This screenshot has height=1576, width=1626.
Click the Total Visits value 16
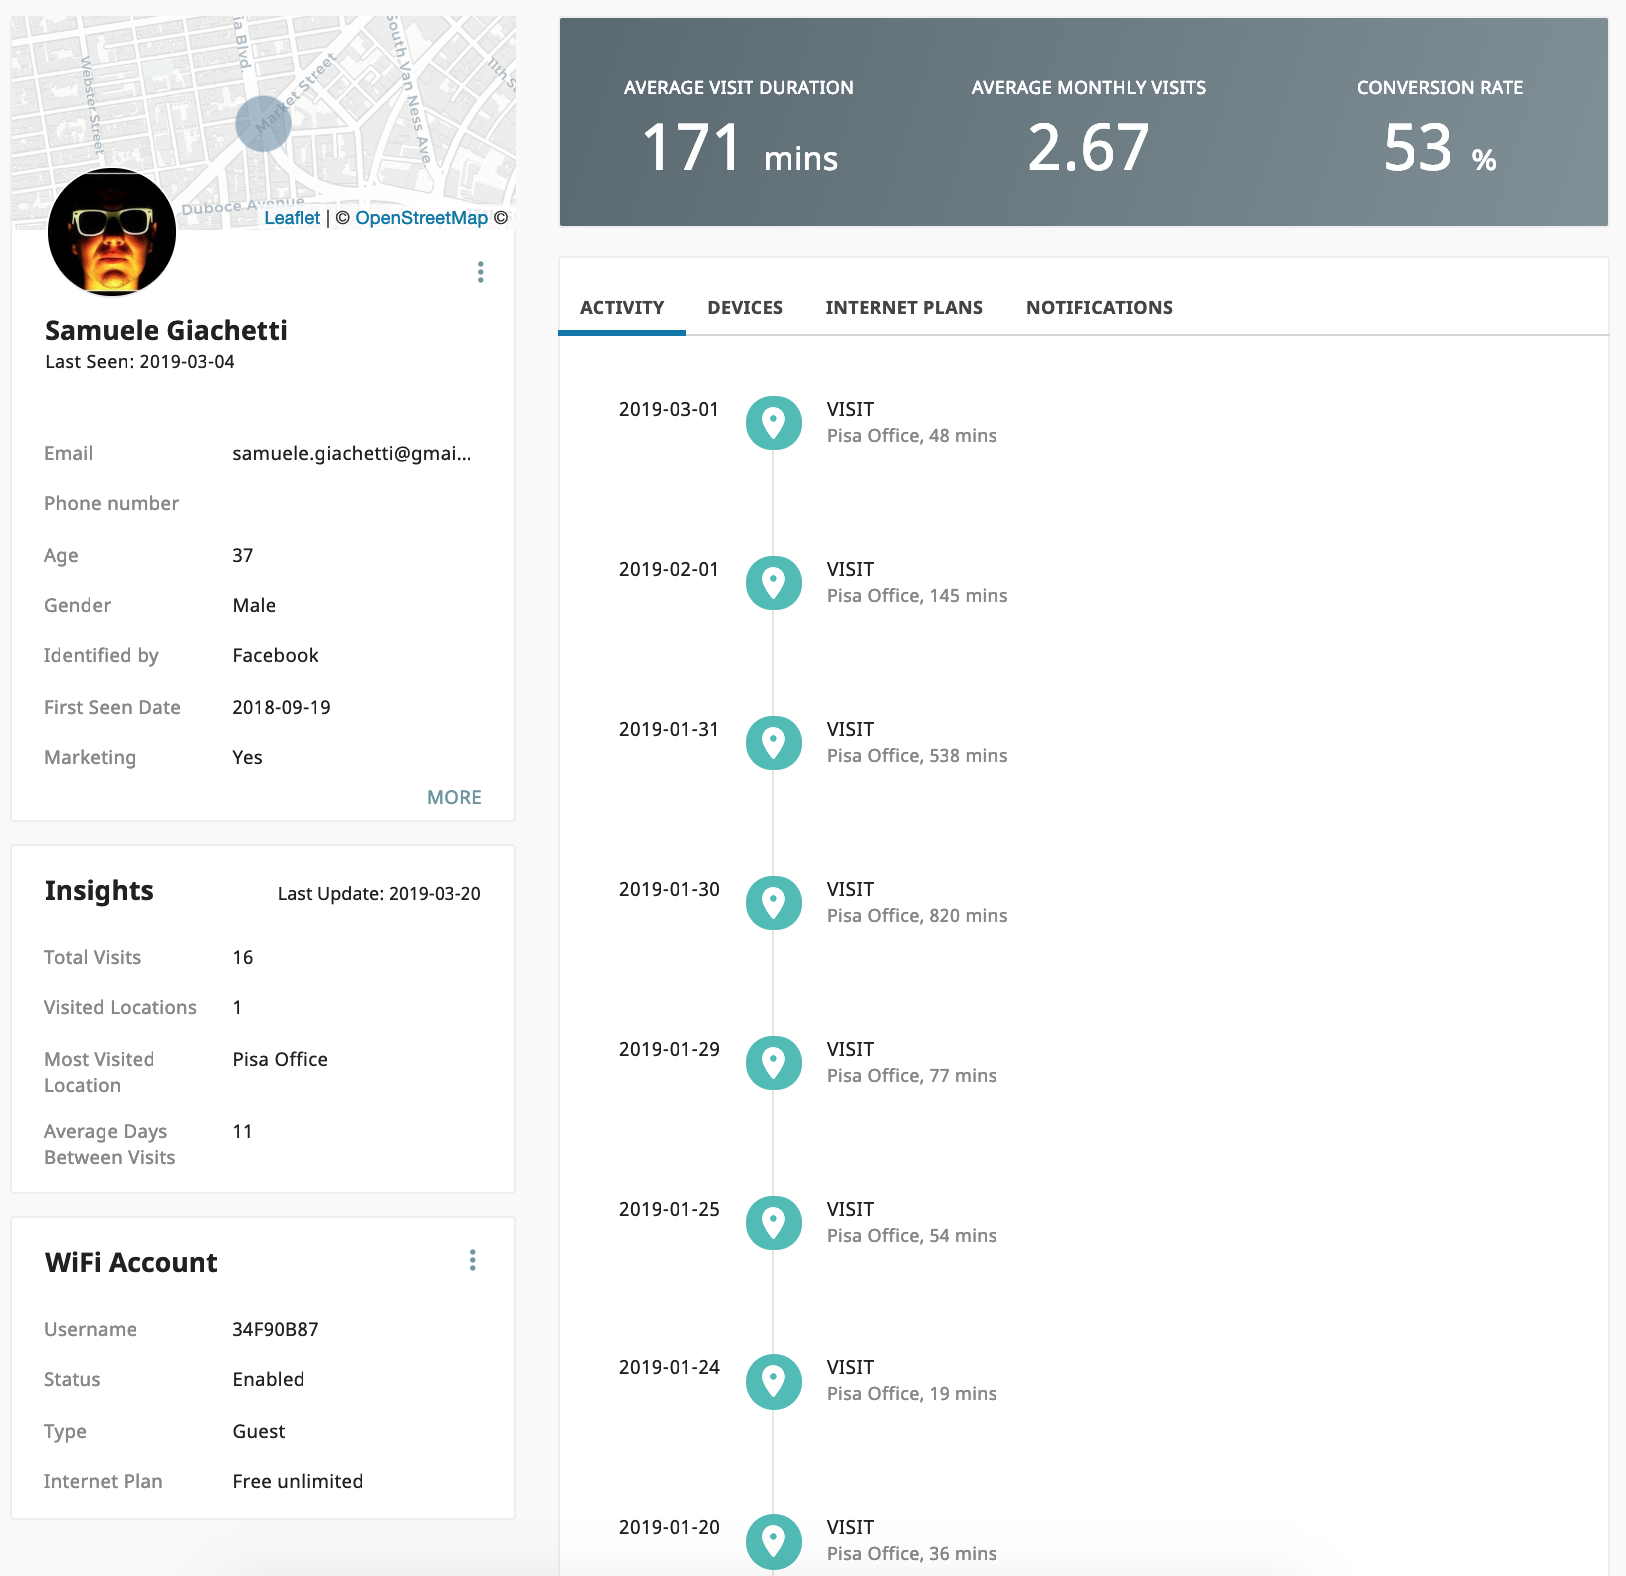[243, 957]
